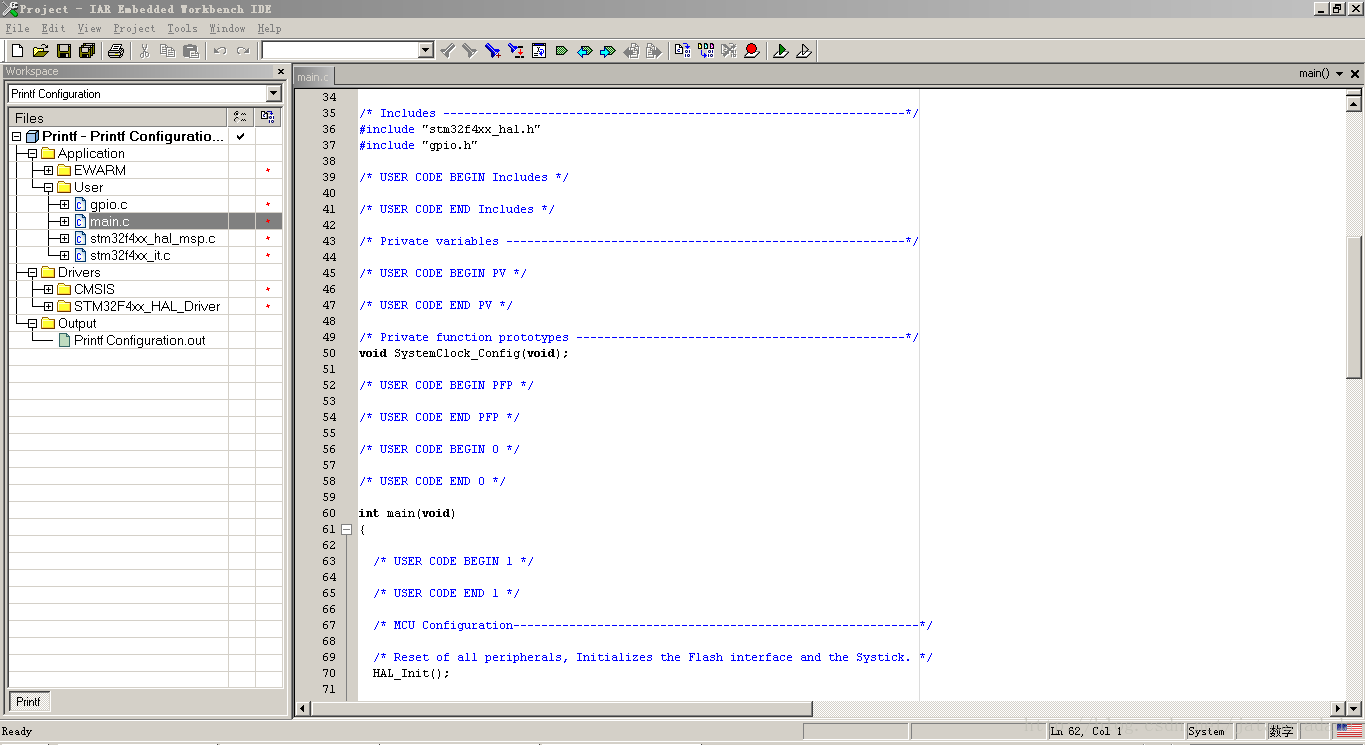
Task: Open the Help menu
Action: coord(269,28)
